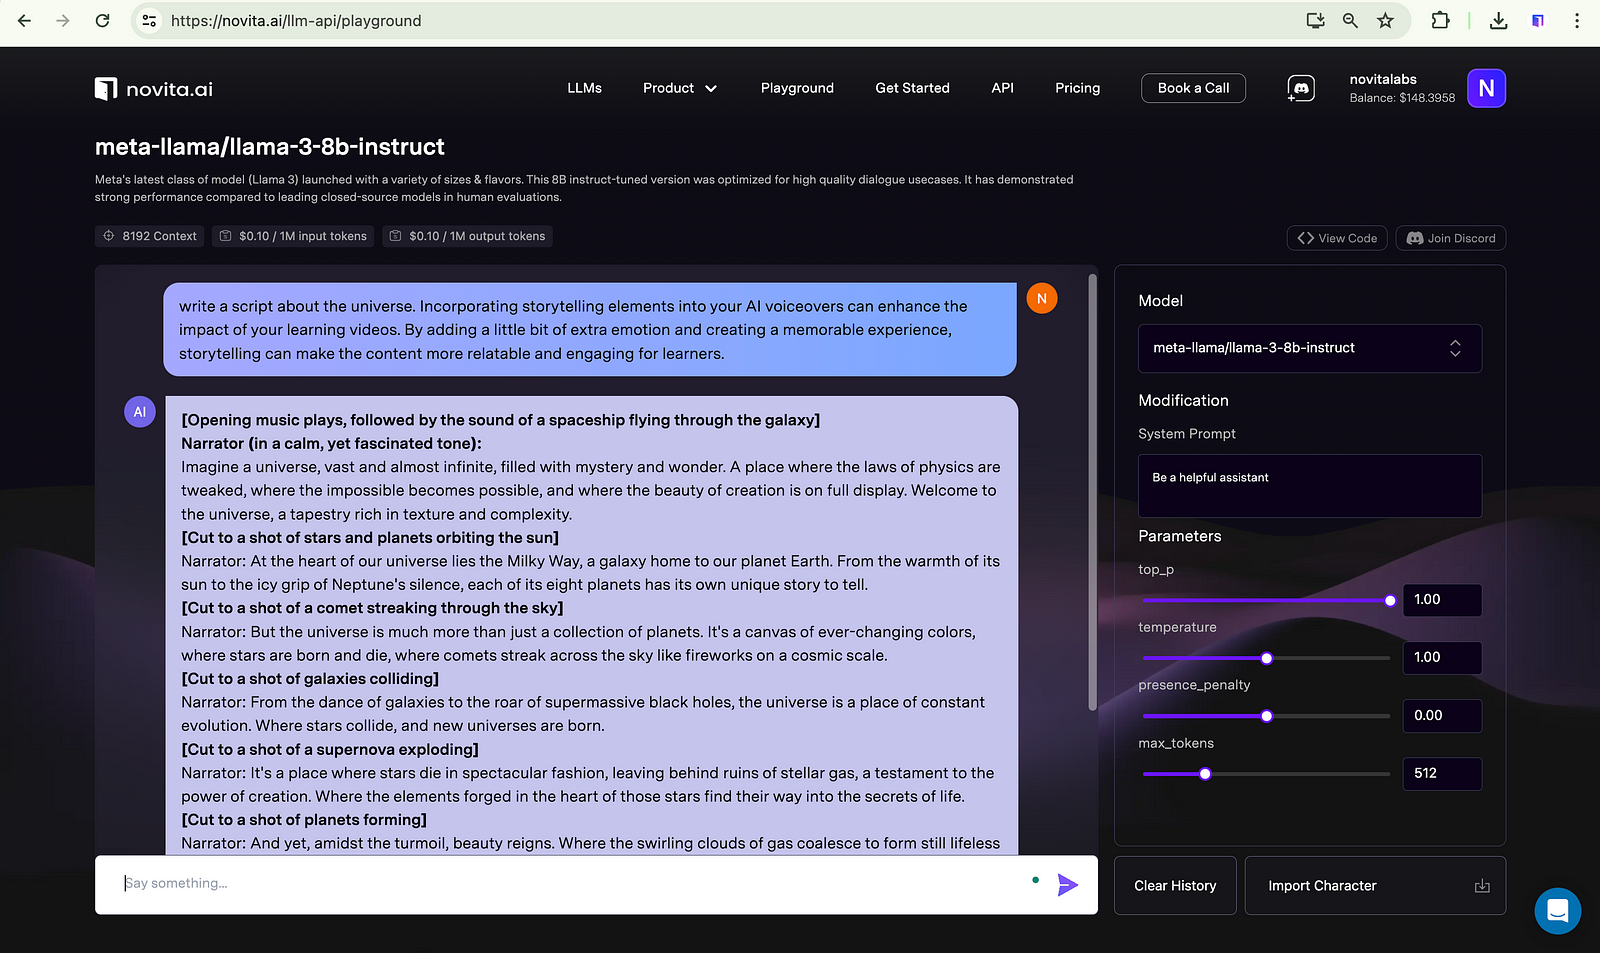Click the Parameters section label

tap(1180, 536)
